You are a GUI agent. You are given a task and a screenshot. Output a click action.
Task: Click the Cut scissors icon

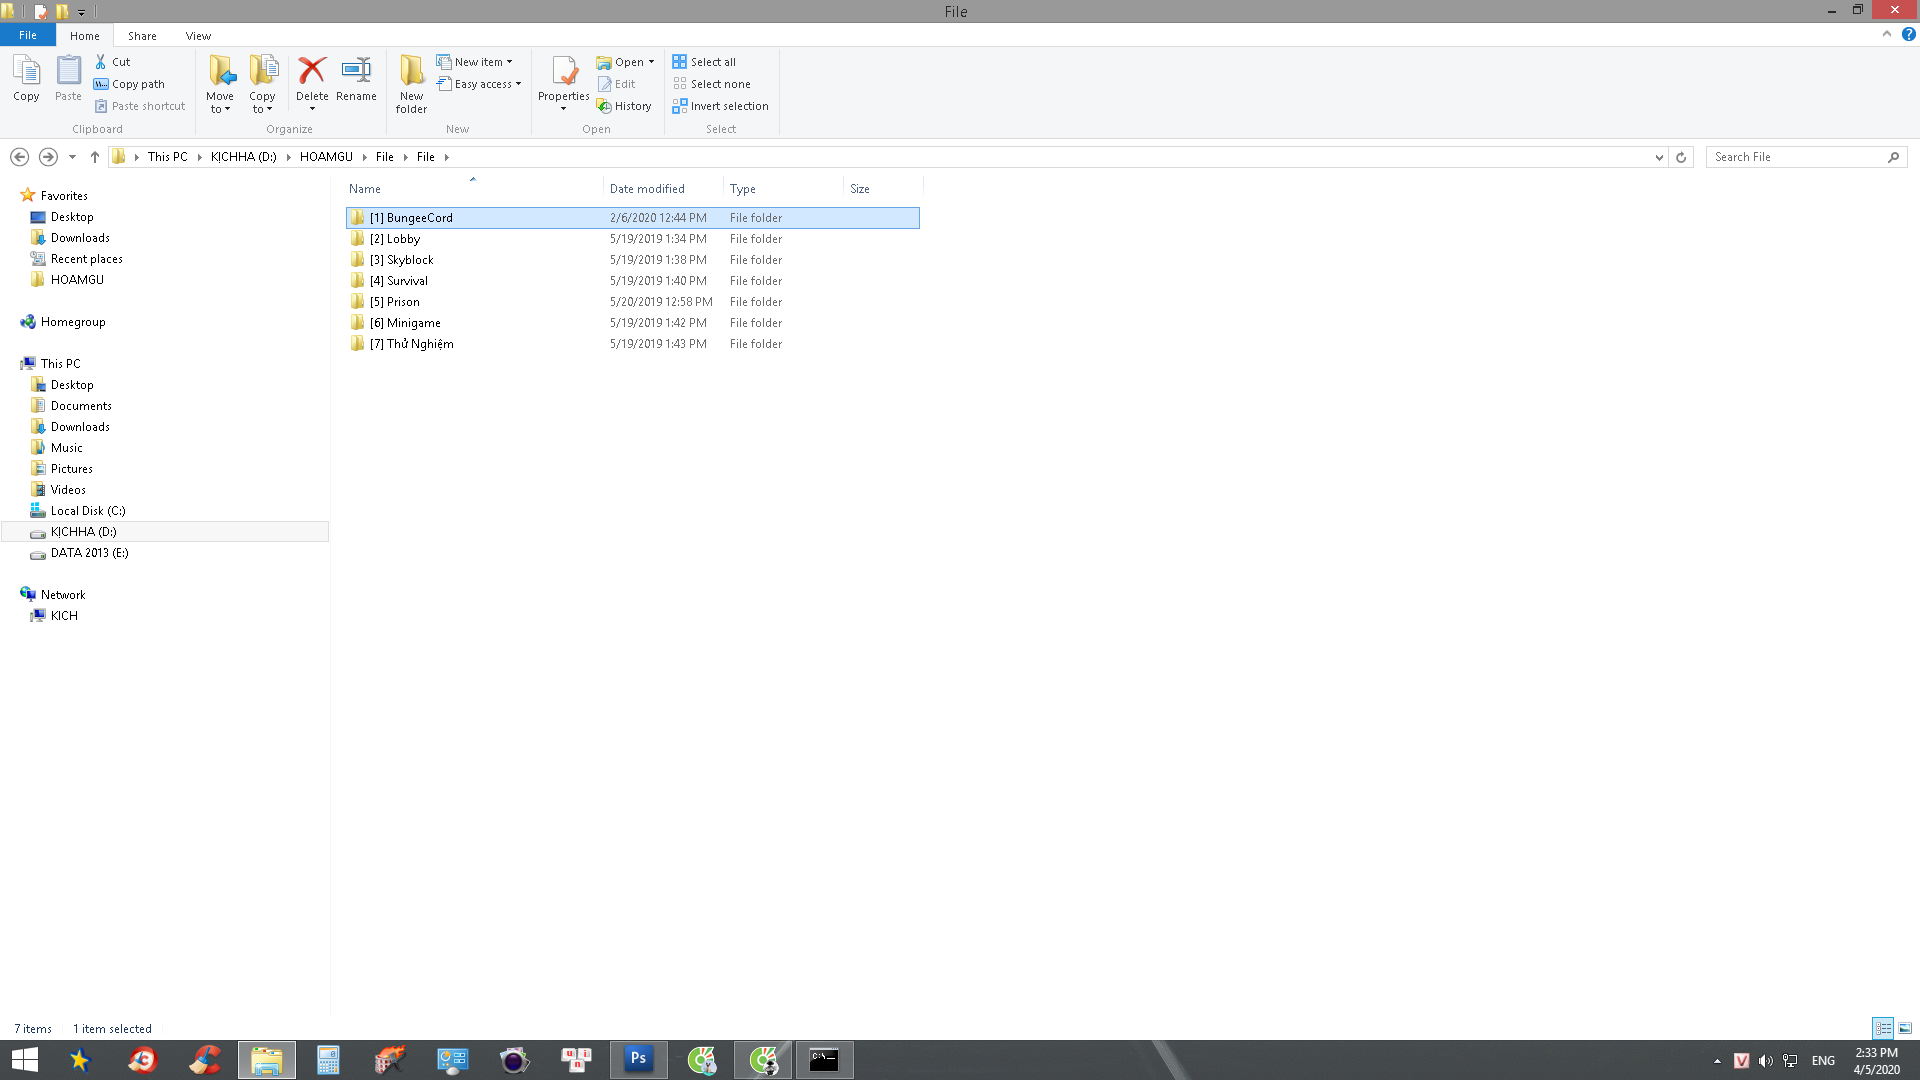(x=101, y=62)
